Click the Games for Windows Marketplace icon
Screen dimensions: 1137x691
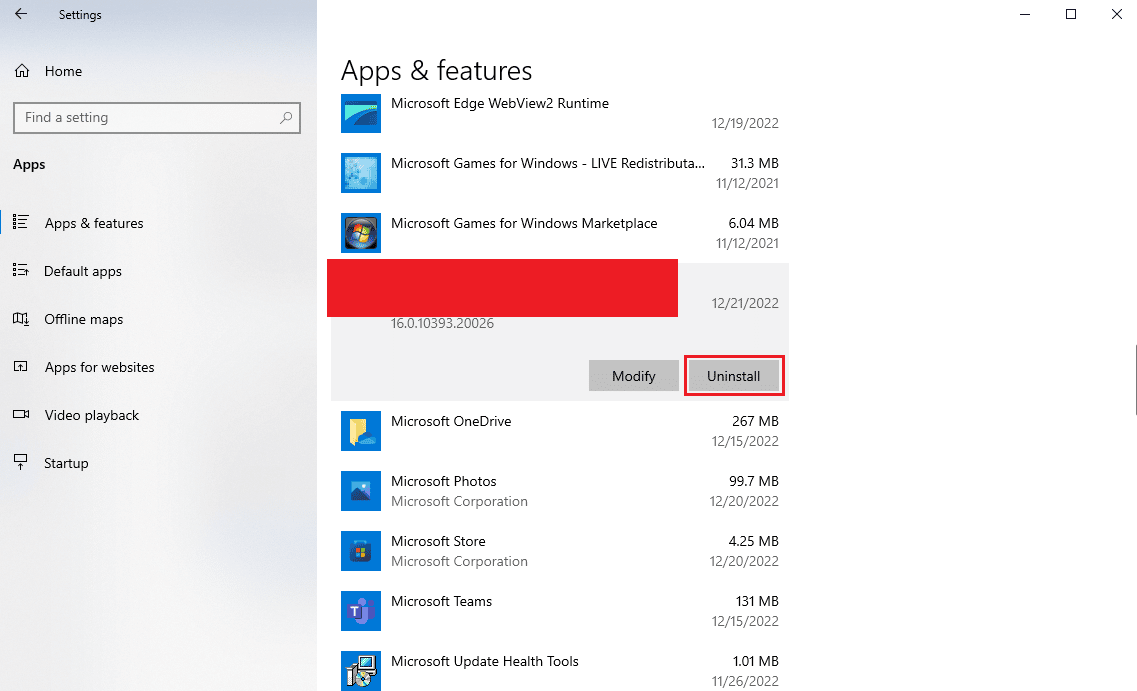(361, 233)
